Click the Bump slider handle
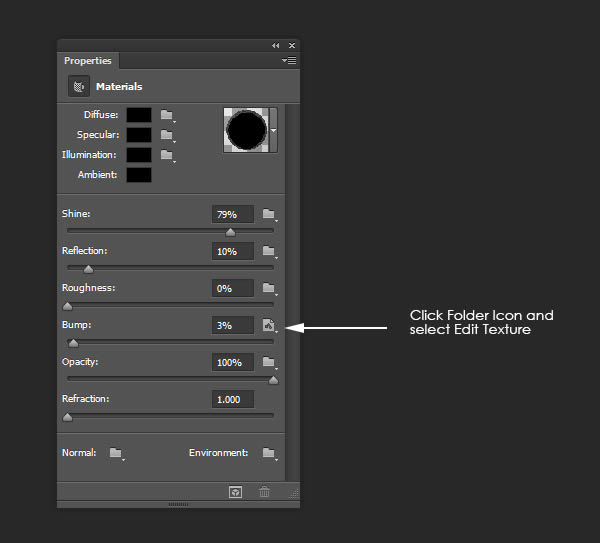 [x=73, y=343]
